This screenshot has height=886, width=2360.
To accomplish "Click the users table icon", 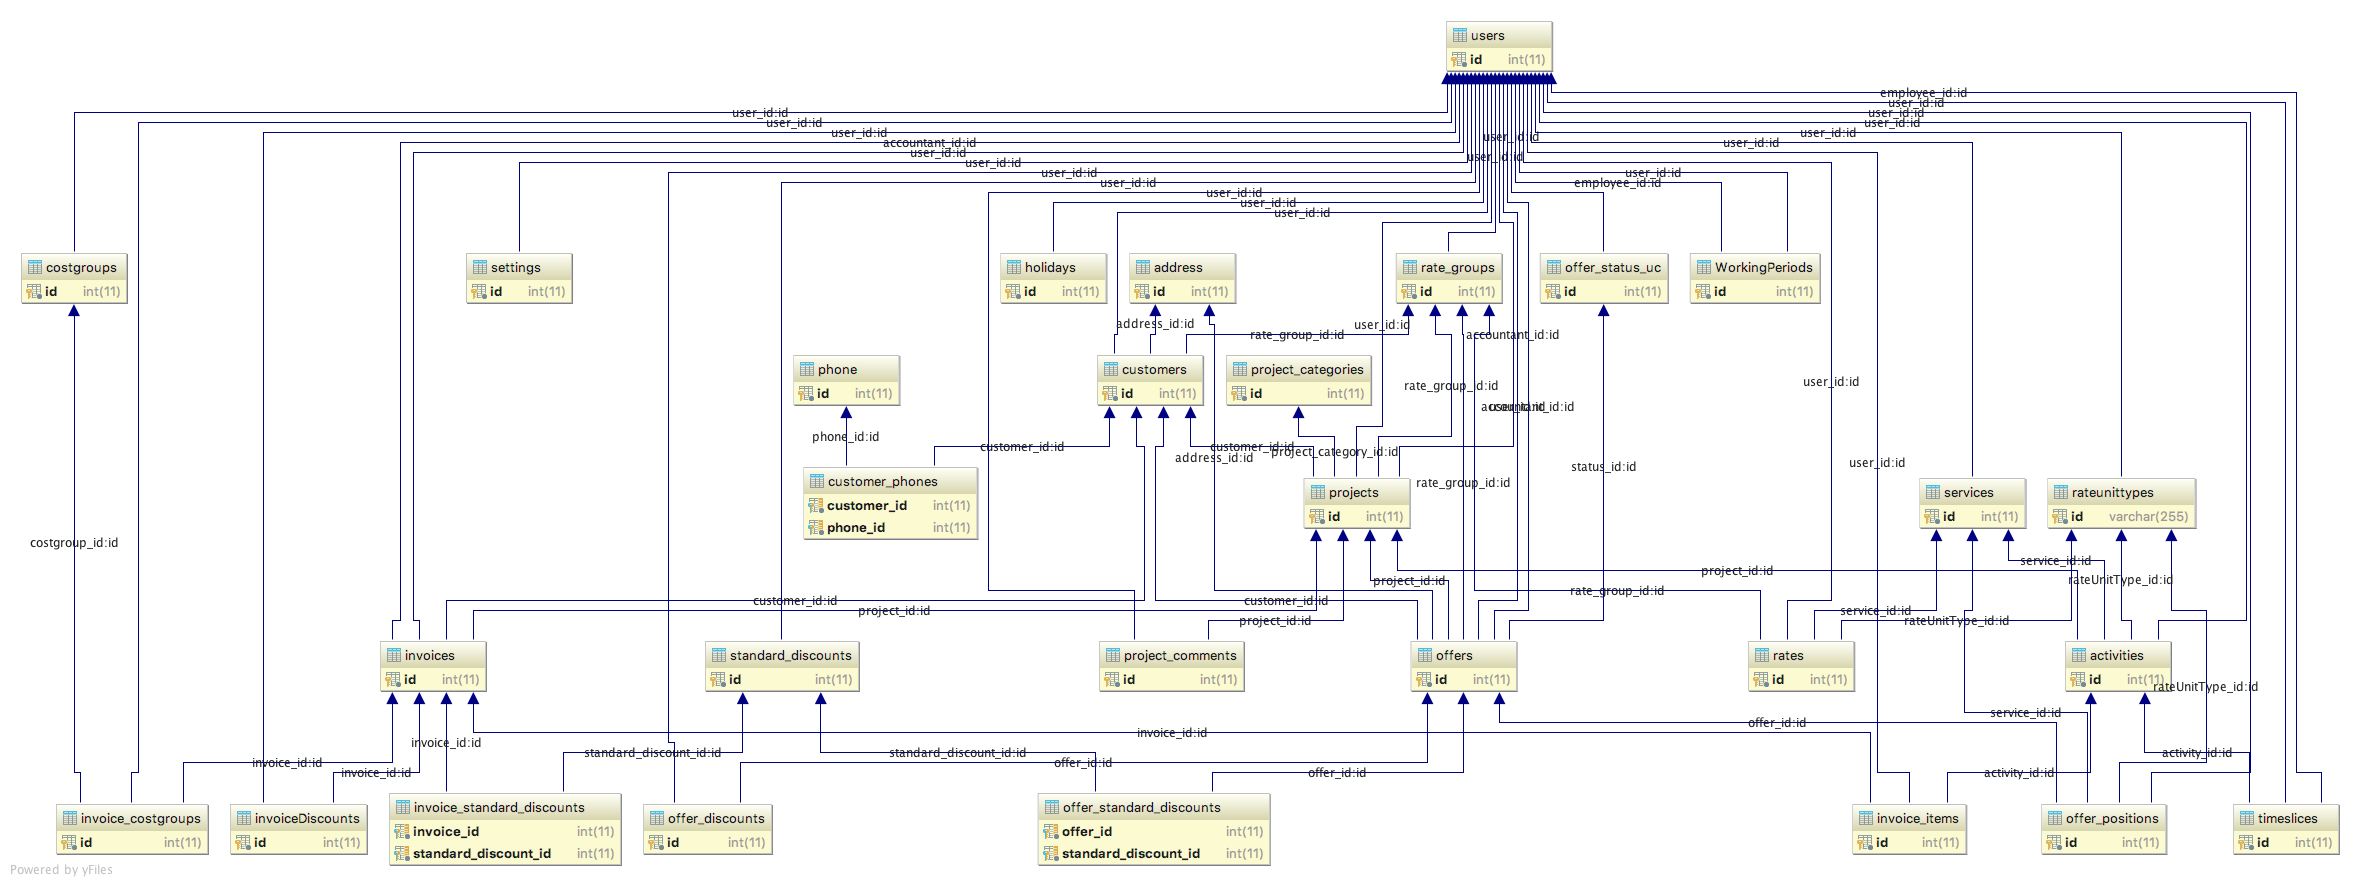I will 1459,35.
